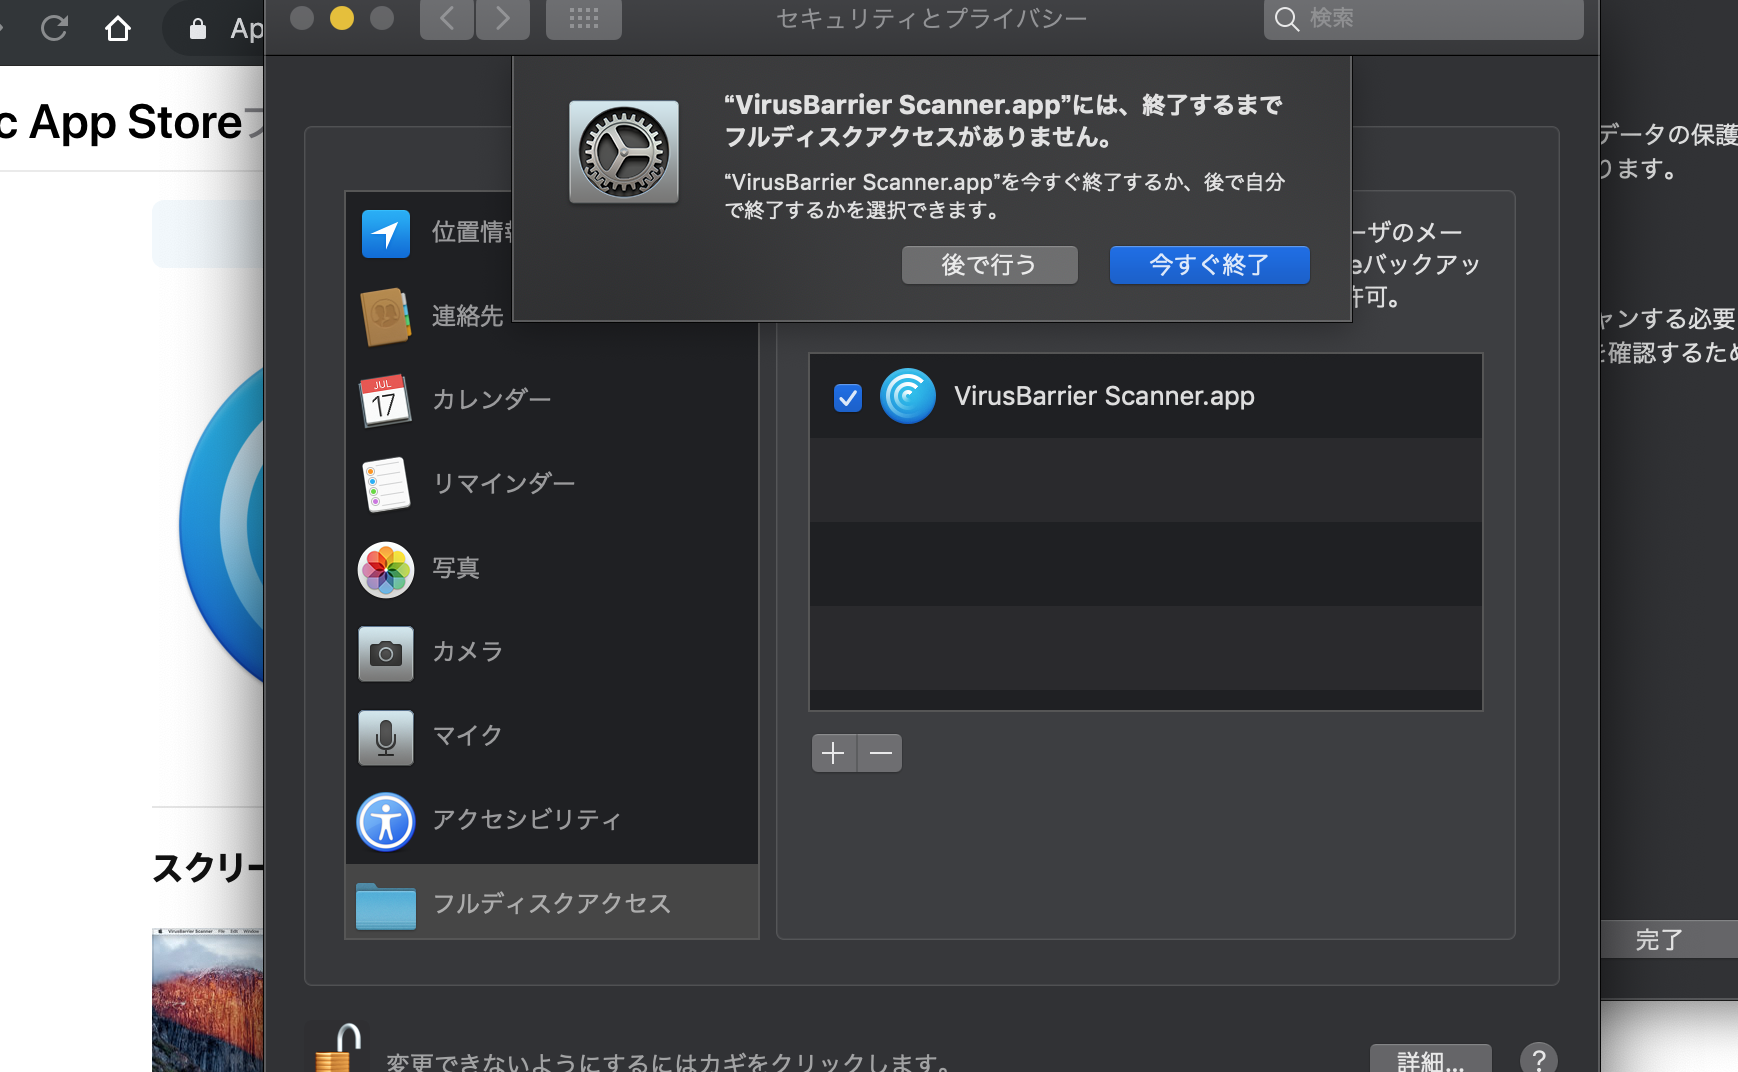
Task: Click the Location Services arrow icon
Action: (386, 233)
